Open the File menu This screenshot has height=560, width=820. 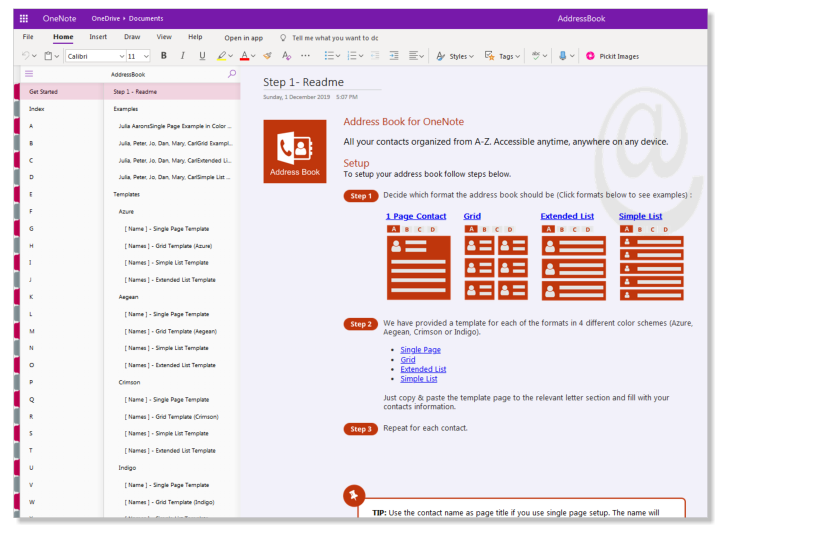pyautogui.click(x=28, y=37)
